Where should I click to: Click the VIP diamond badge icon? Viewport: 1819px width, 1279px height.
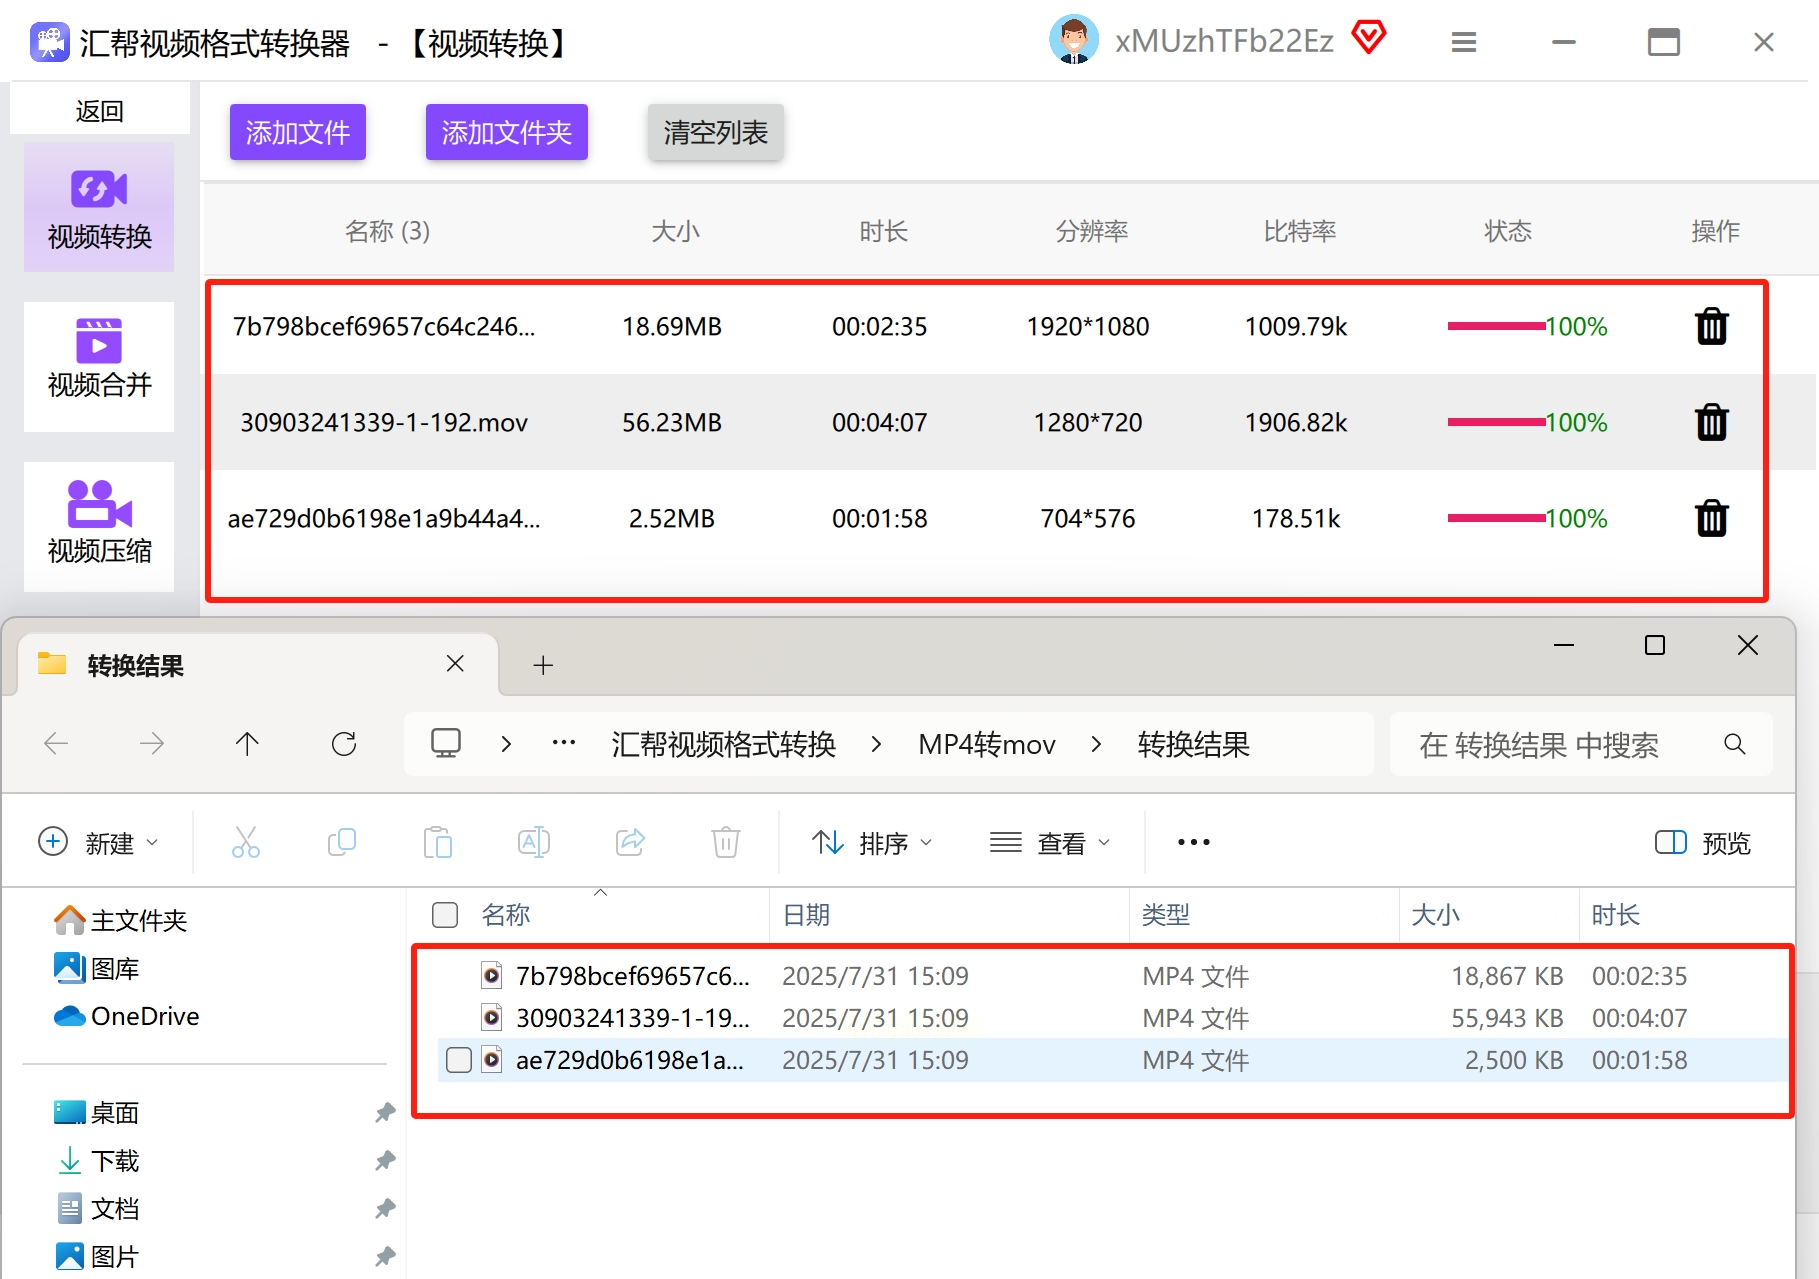(1368, 38)
